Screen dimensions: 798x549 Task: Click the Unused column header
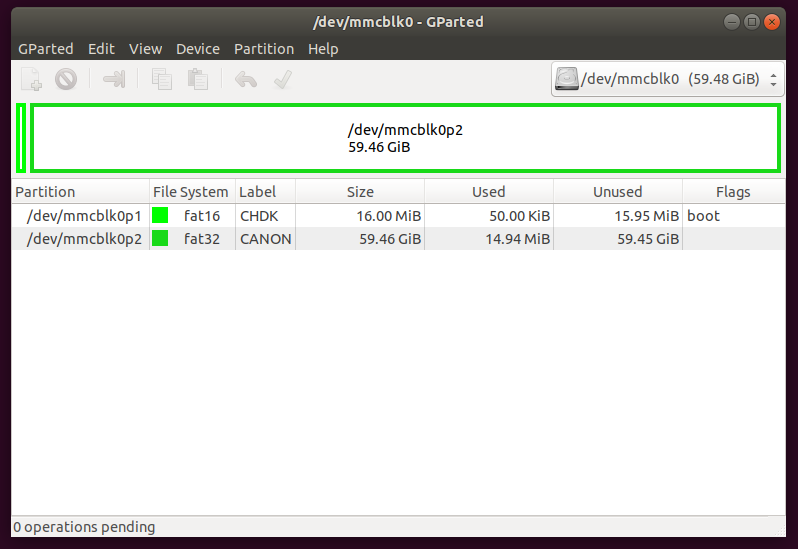tap(617, 192)
